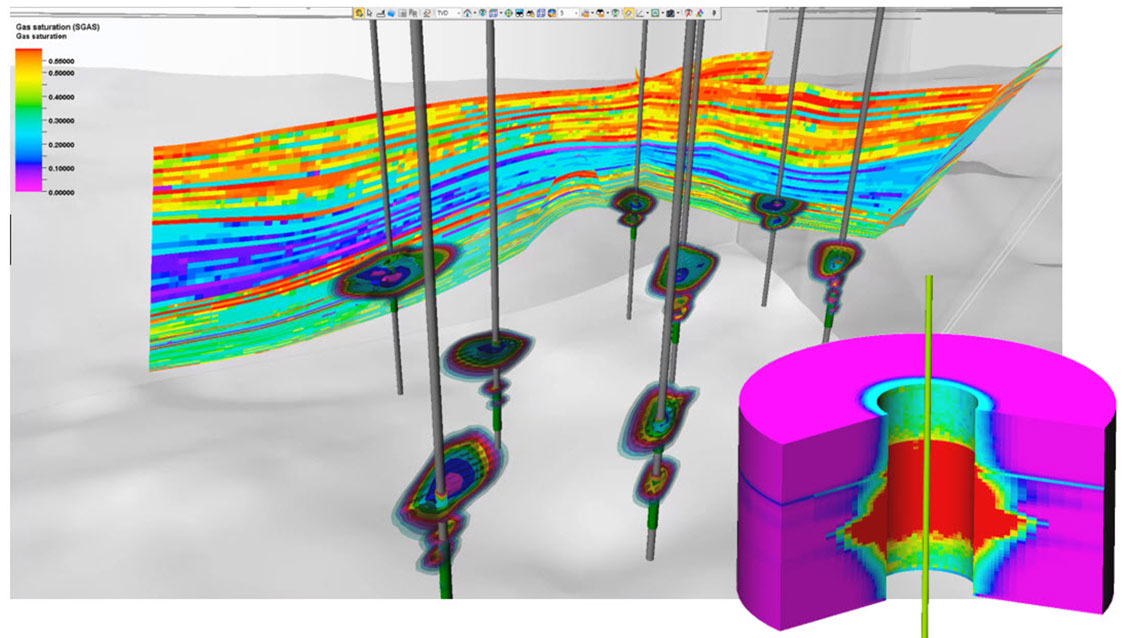Expand the arrow beside home view icon
Screen dimensions: 1130x638
[475, 13]
